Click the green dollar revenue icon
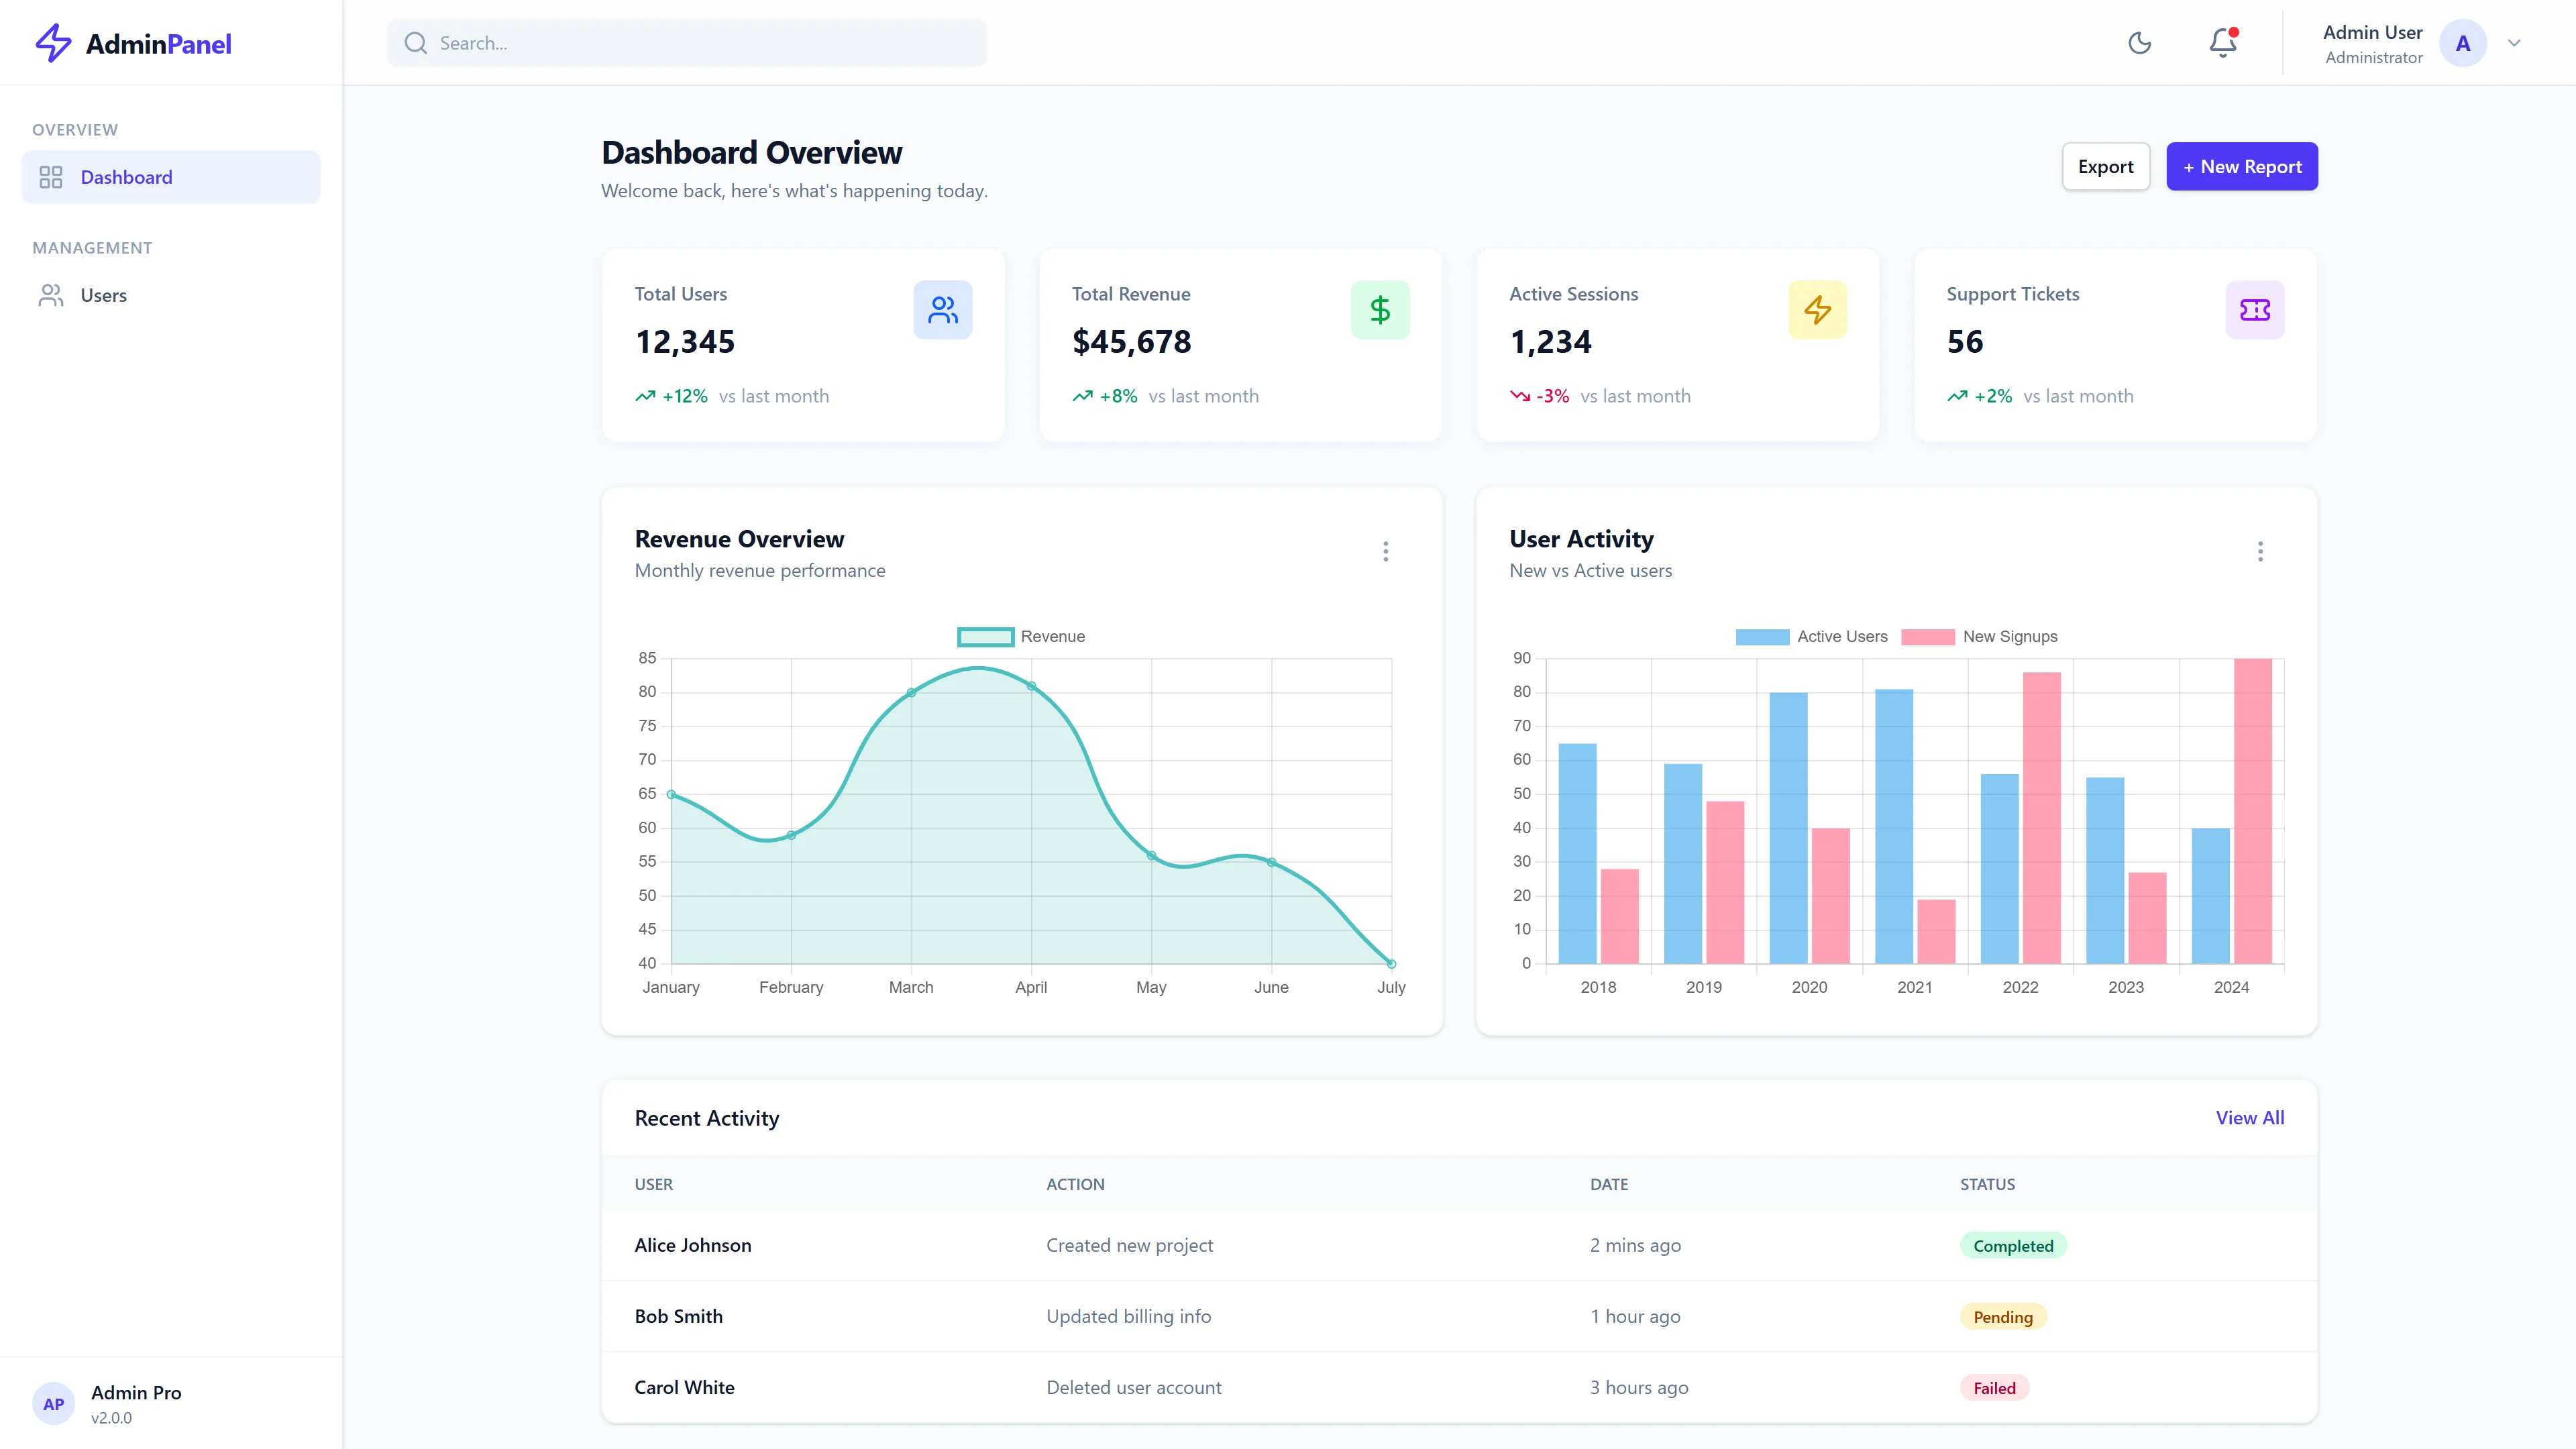 pyautogui.click(x=1380, y=309)
